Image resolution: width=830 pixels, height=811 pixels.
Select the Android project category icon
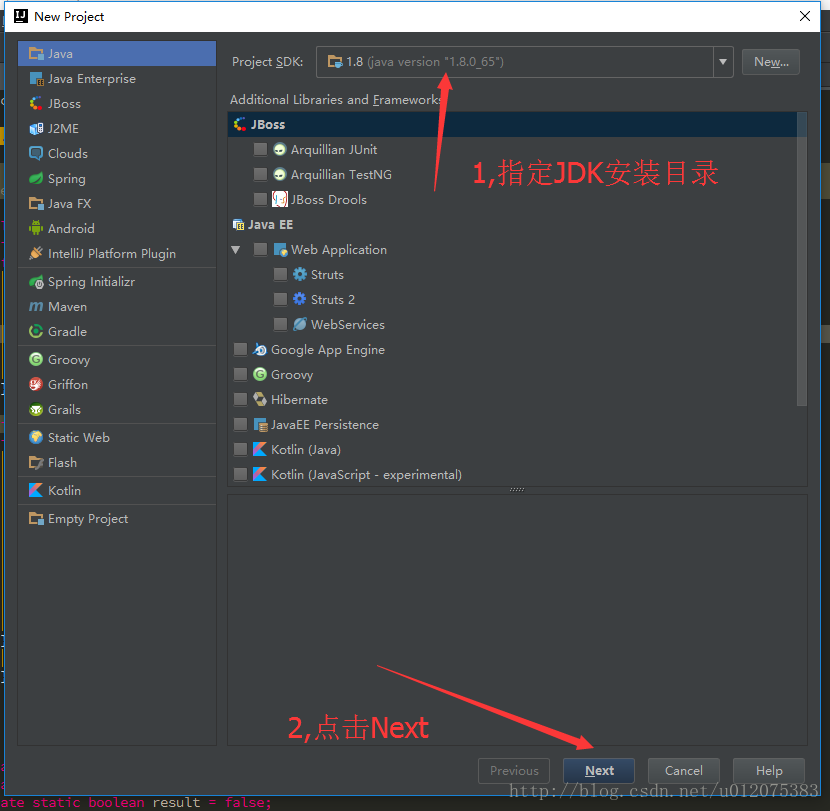tap(34, 228)
